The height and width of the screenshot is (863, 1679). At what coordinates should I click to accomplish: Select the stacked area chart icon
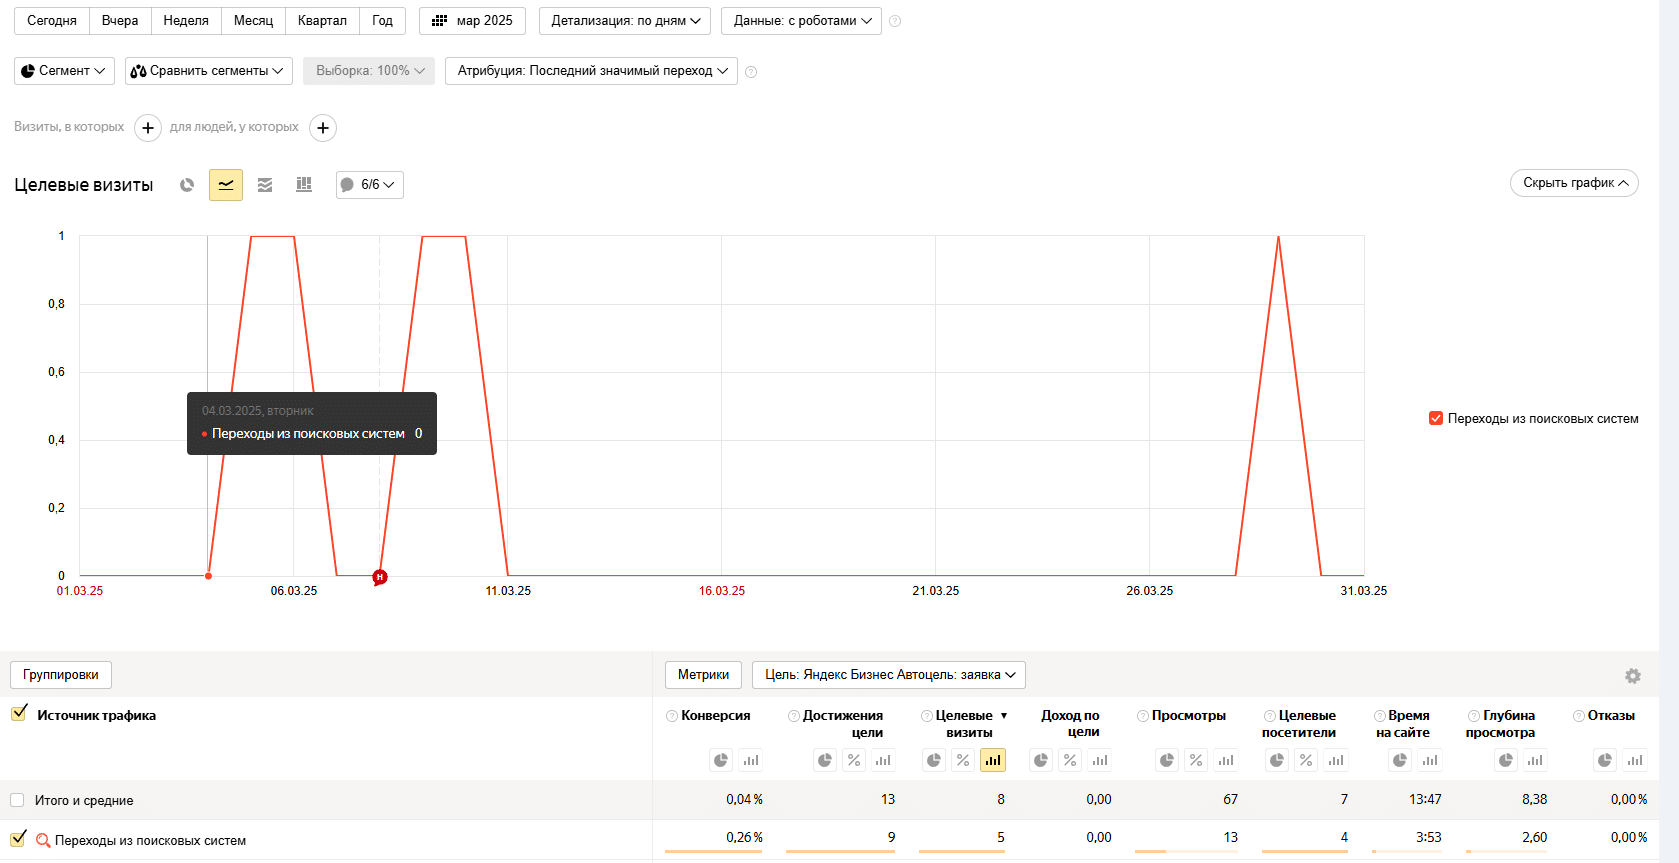click(x=265, y=185)
